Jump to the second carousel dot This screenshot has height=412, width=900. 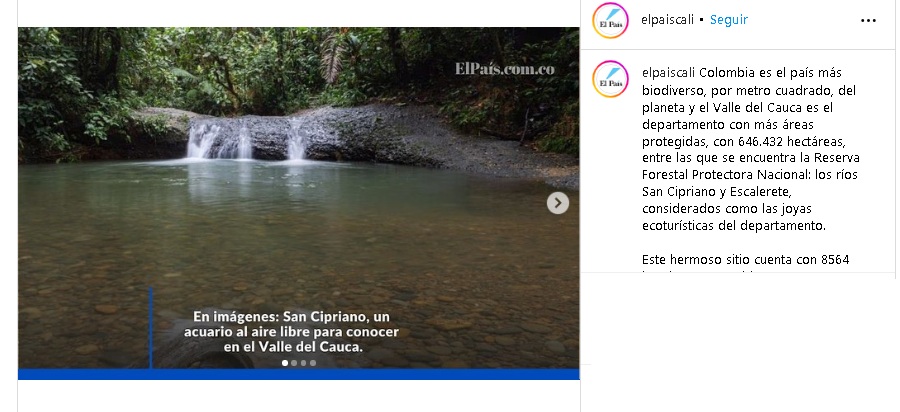tap(294, 363)
